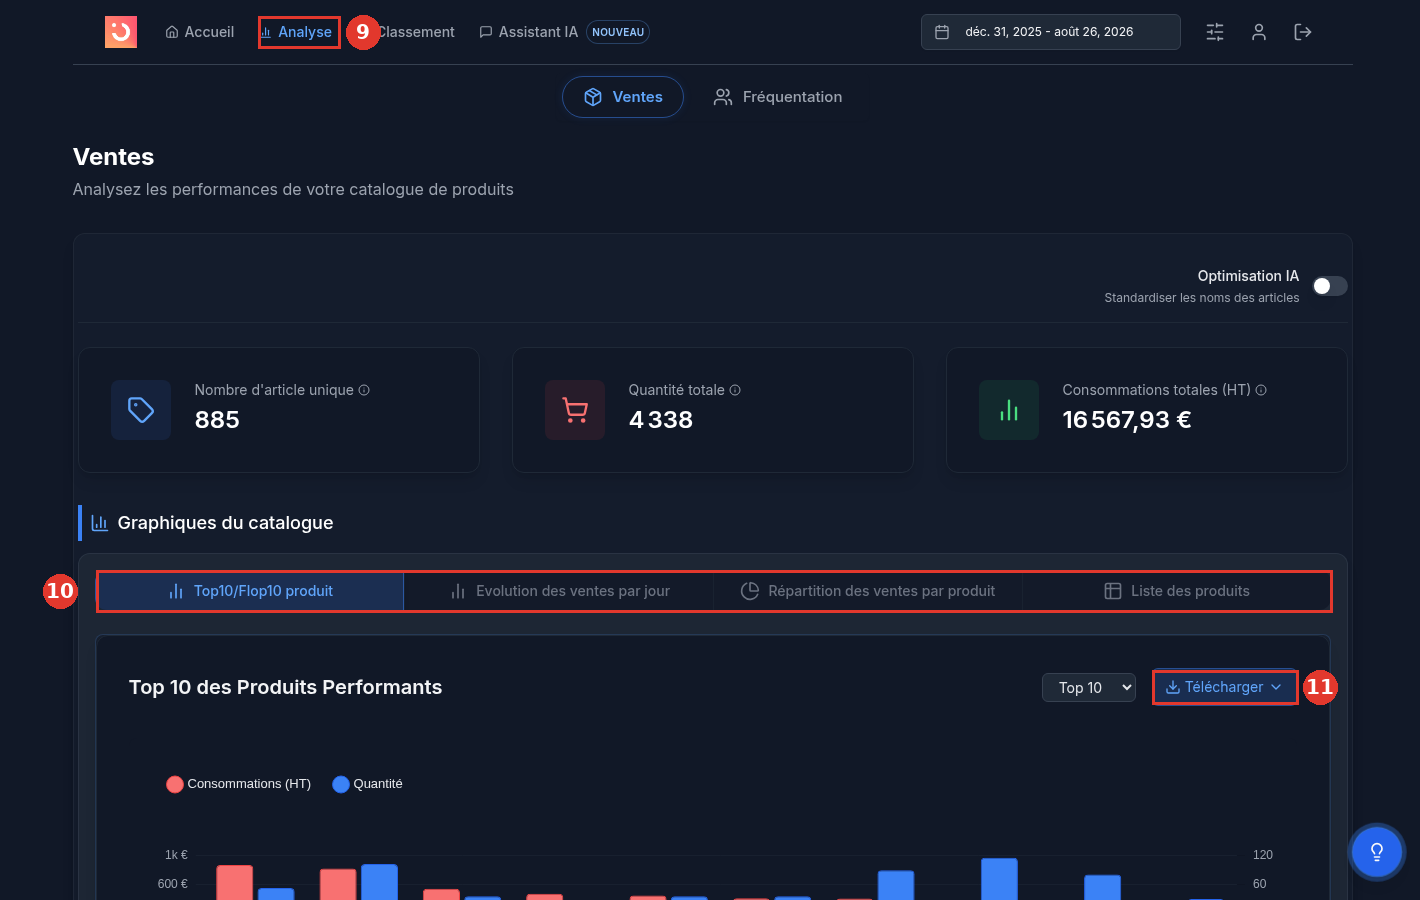Click the Standardiser les noms des articles text
The height and width of the screenshot is (900, 1420).
[x=1202, y=298]
